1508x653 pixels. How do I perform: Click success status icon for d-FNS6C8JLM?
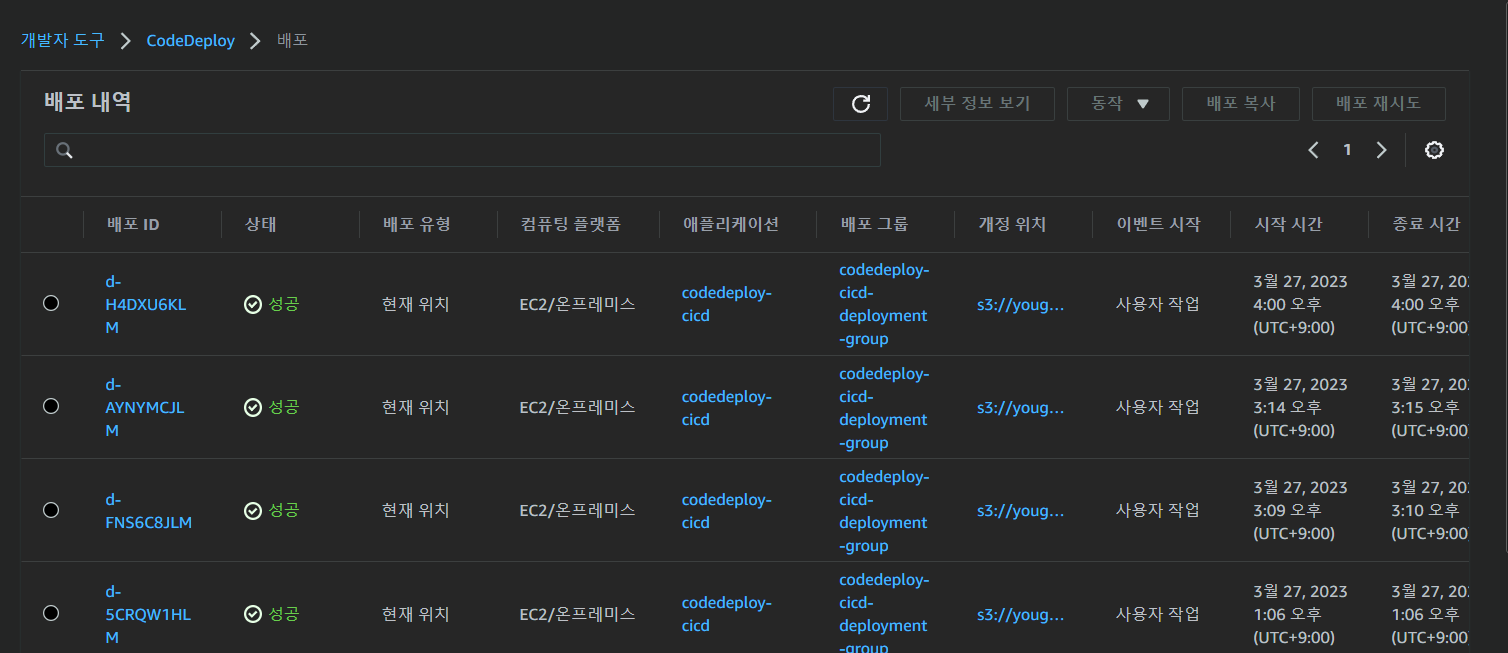(x=253, y=510)
